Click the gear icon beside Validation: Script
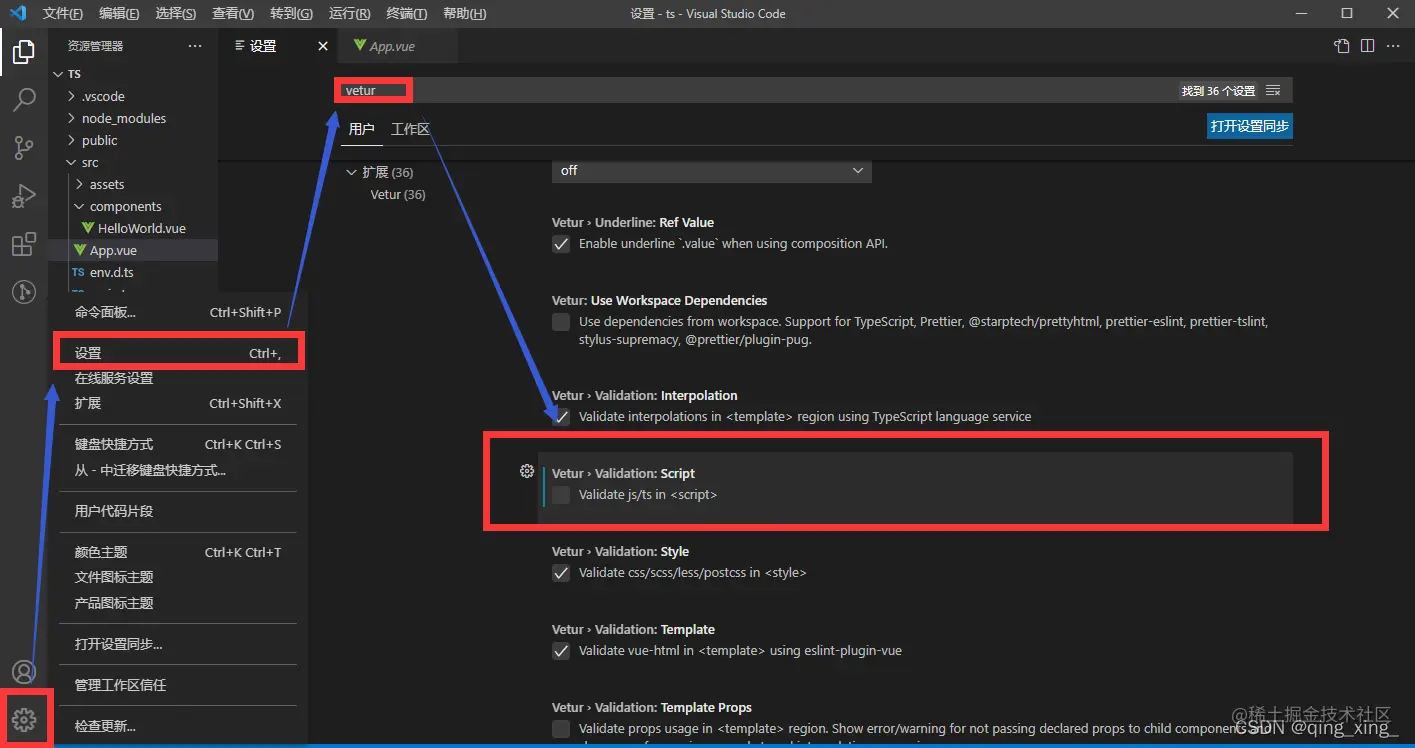Screen dimensions: 1415x748 coord(527,471)
